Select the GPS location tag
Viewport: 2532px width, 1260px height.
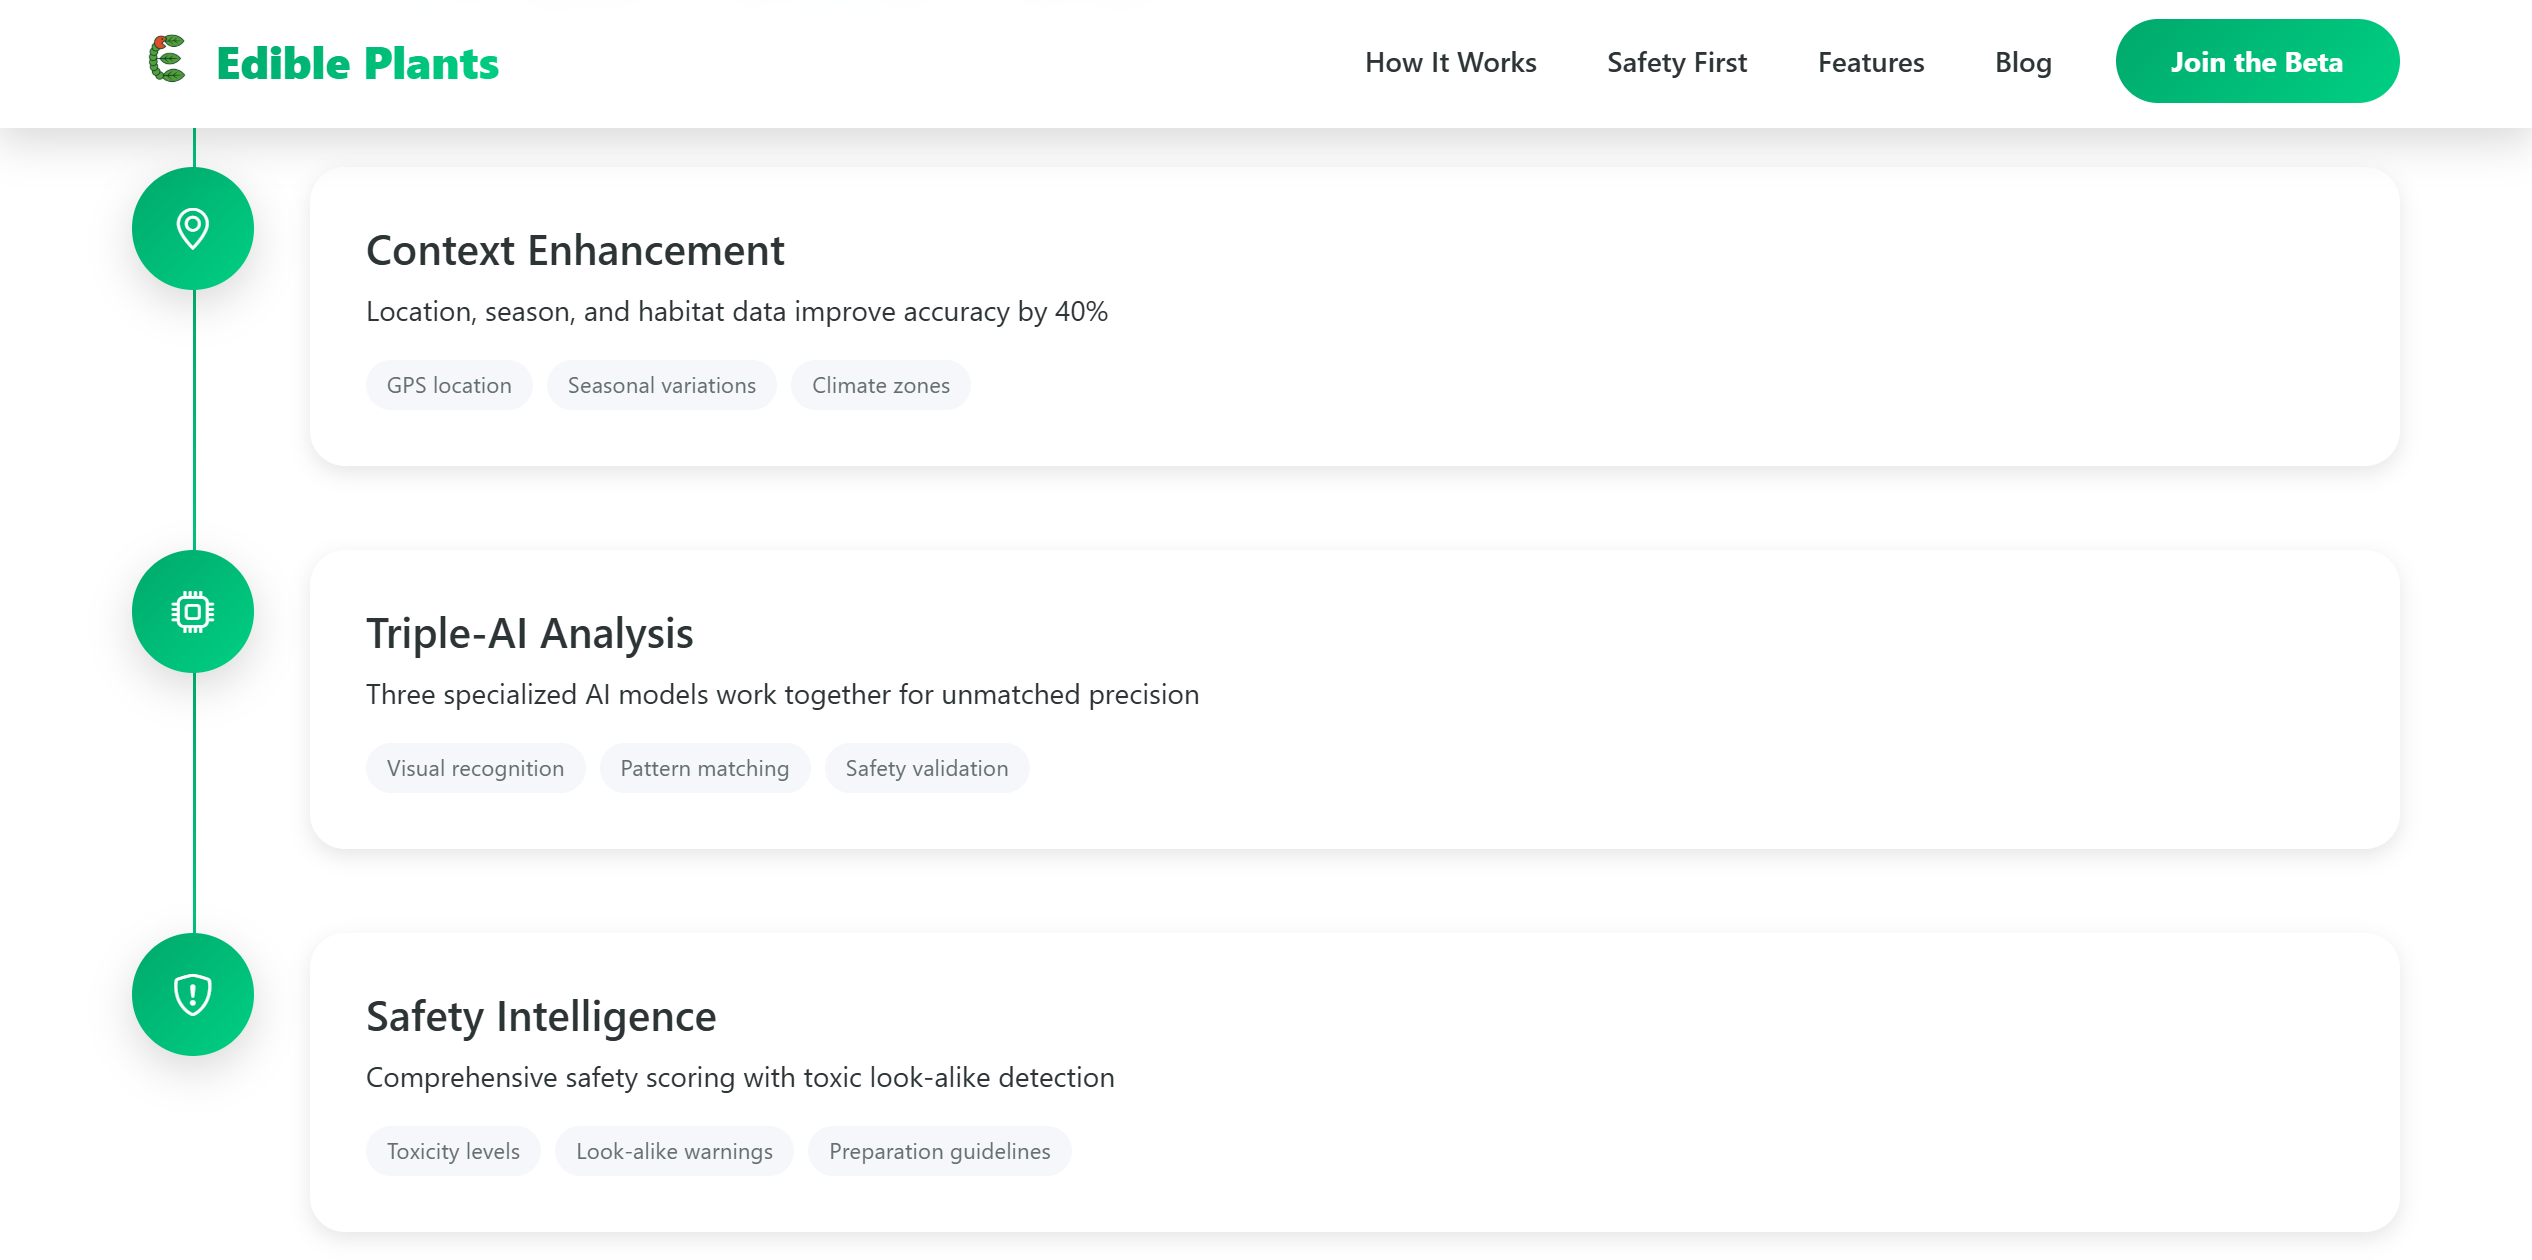[449, 385]
